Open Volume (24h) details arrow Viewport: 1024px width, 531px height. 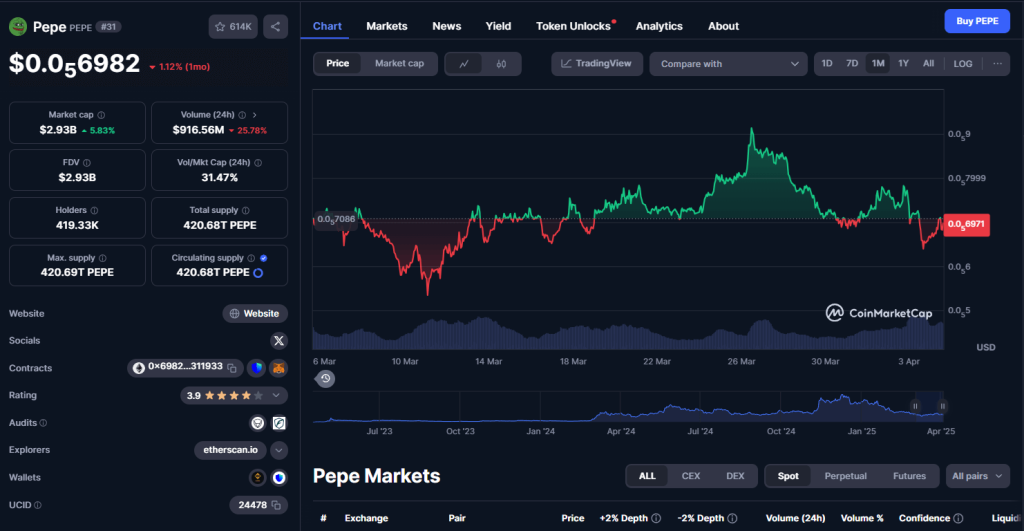pyautogui.click(x=255, y=115)
